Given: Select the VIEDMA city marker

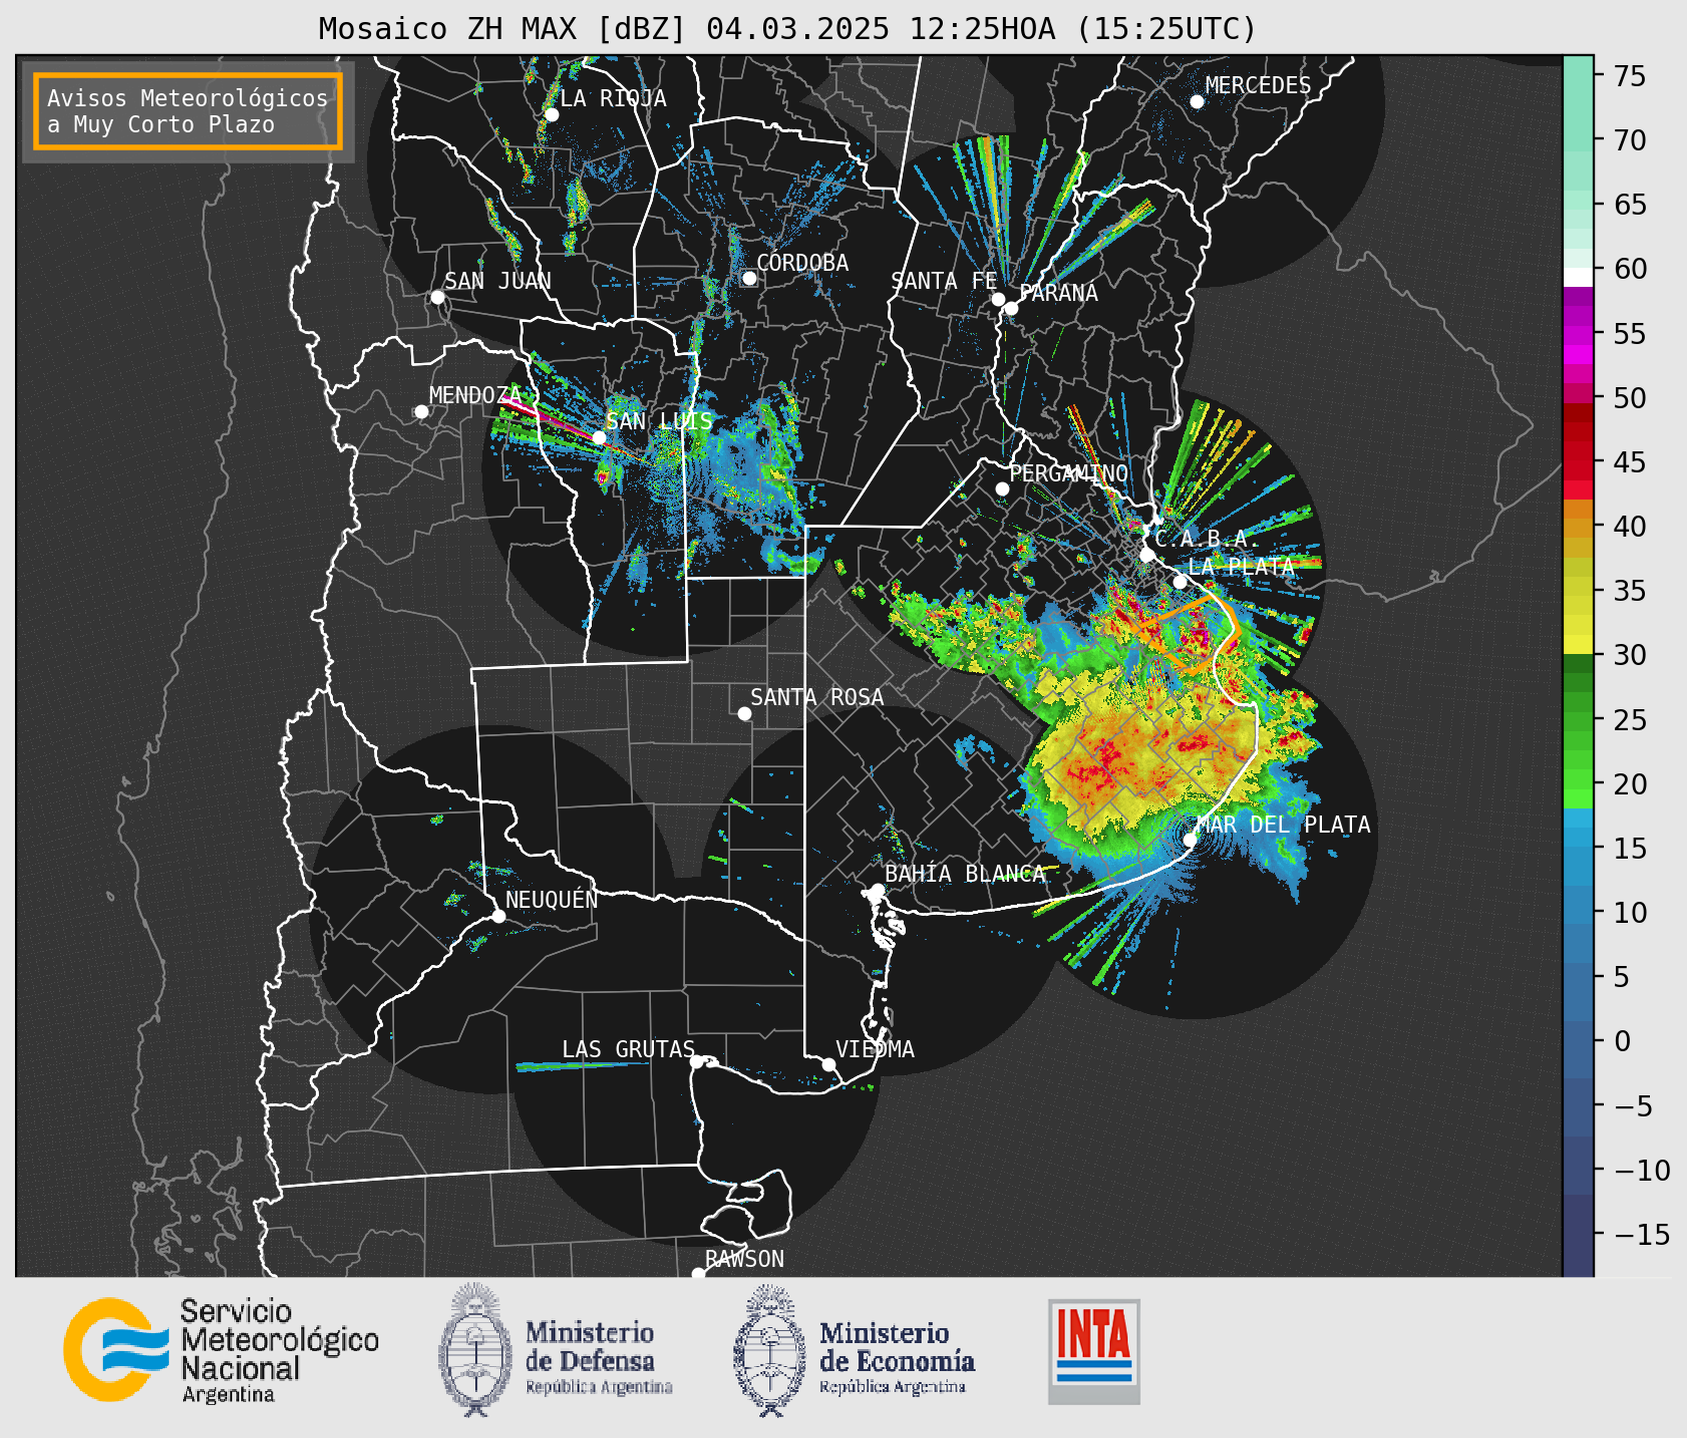Looking at the screenshot, I should [x=828, y=1064].
